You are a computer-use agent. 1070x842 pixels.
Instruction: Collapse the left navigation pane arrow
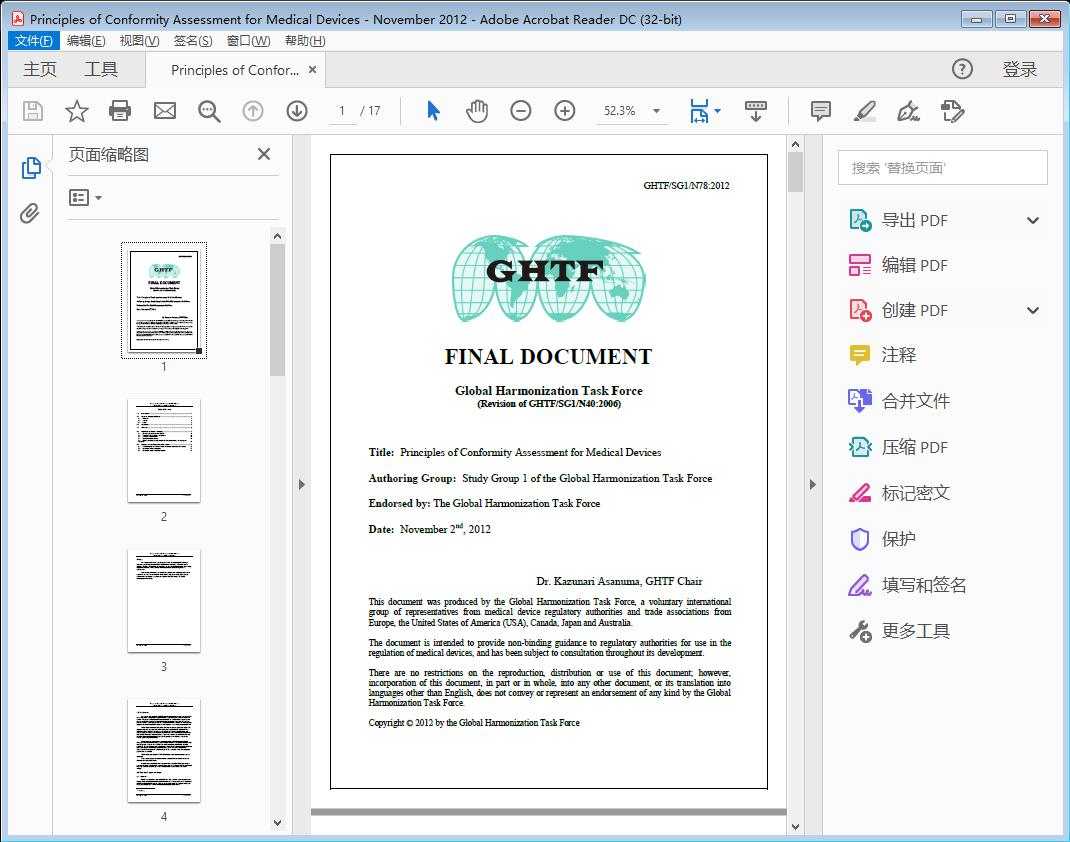tap(302, 484)
